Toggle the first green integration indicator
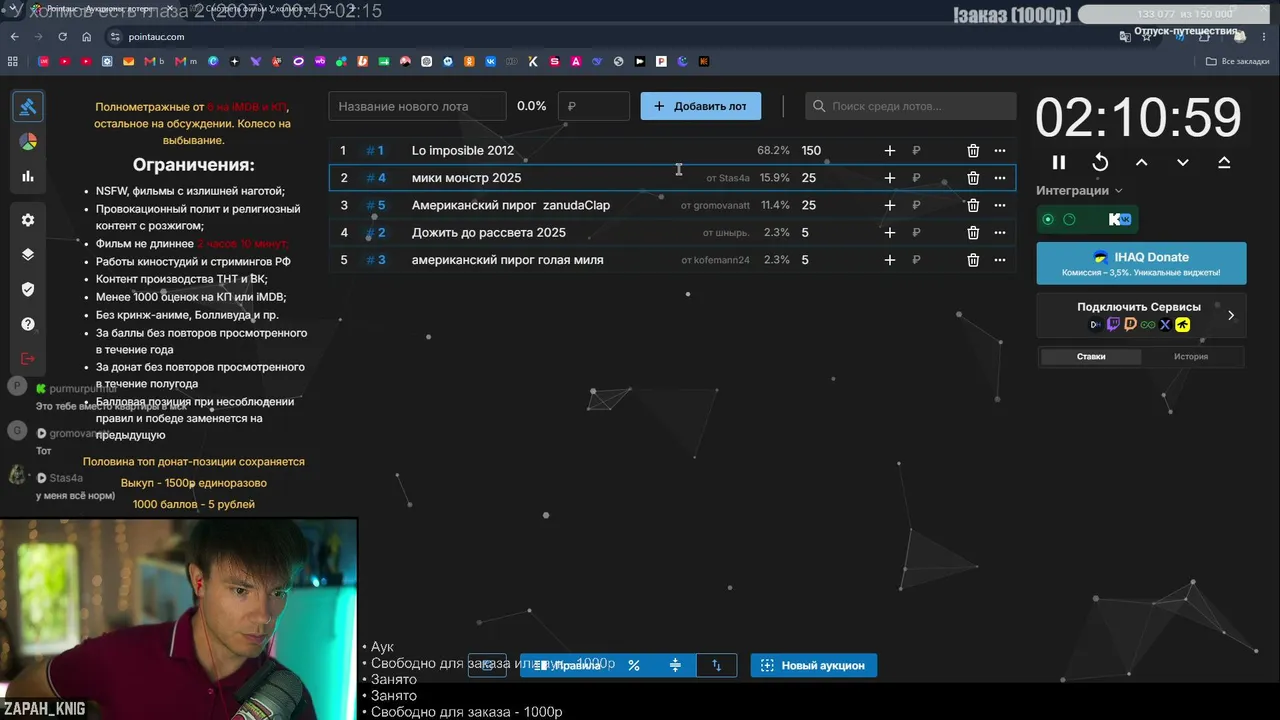 [x=1048, y=220]
